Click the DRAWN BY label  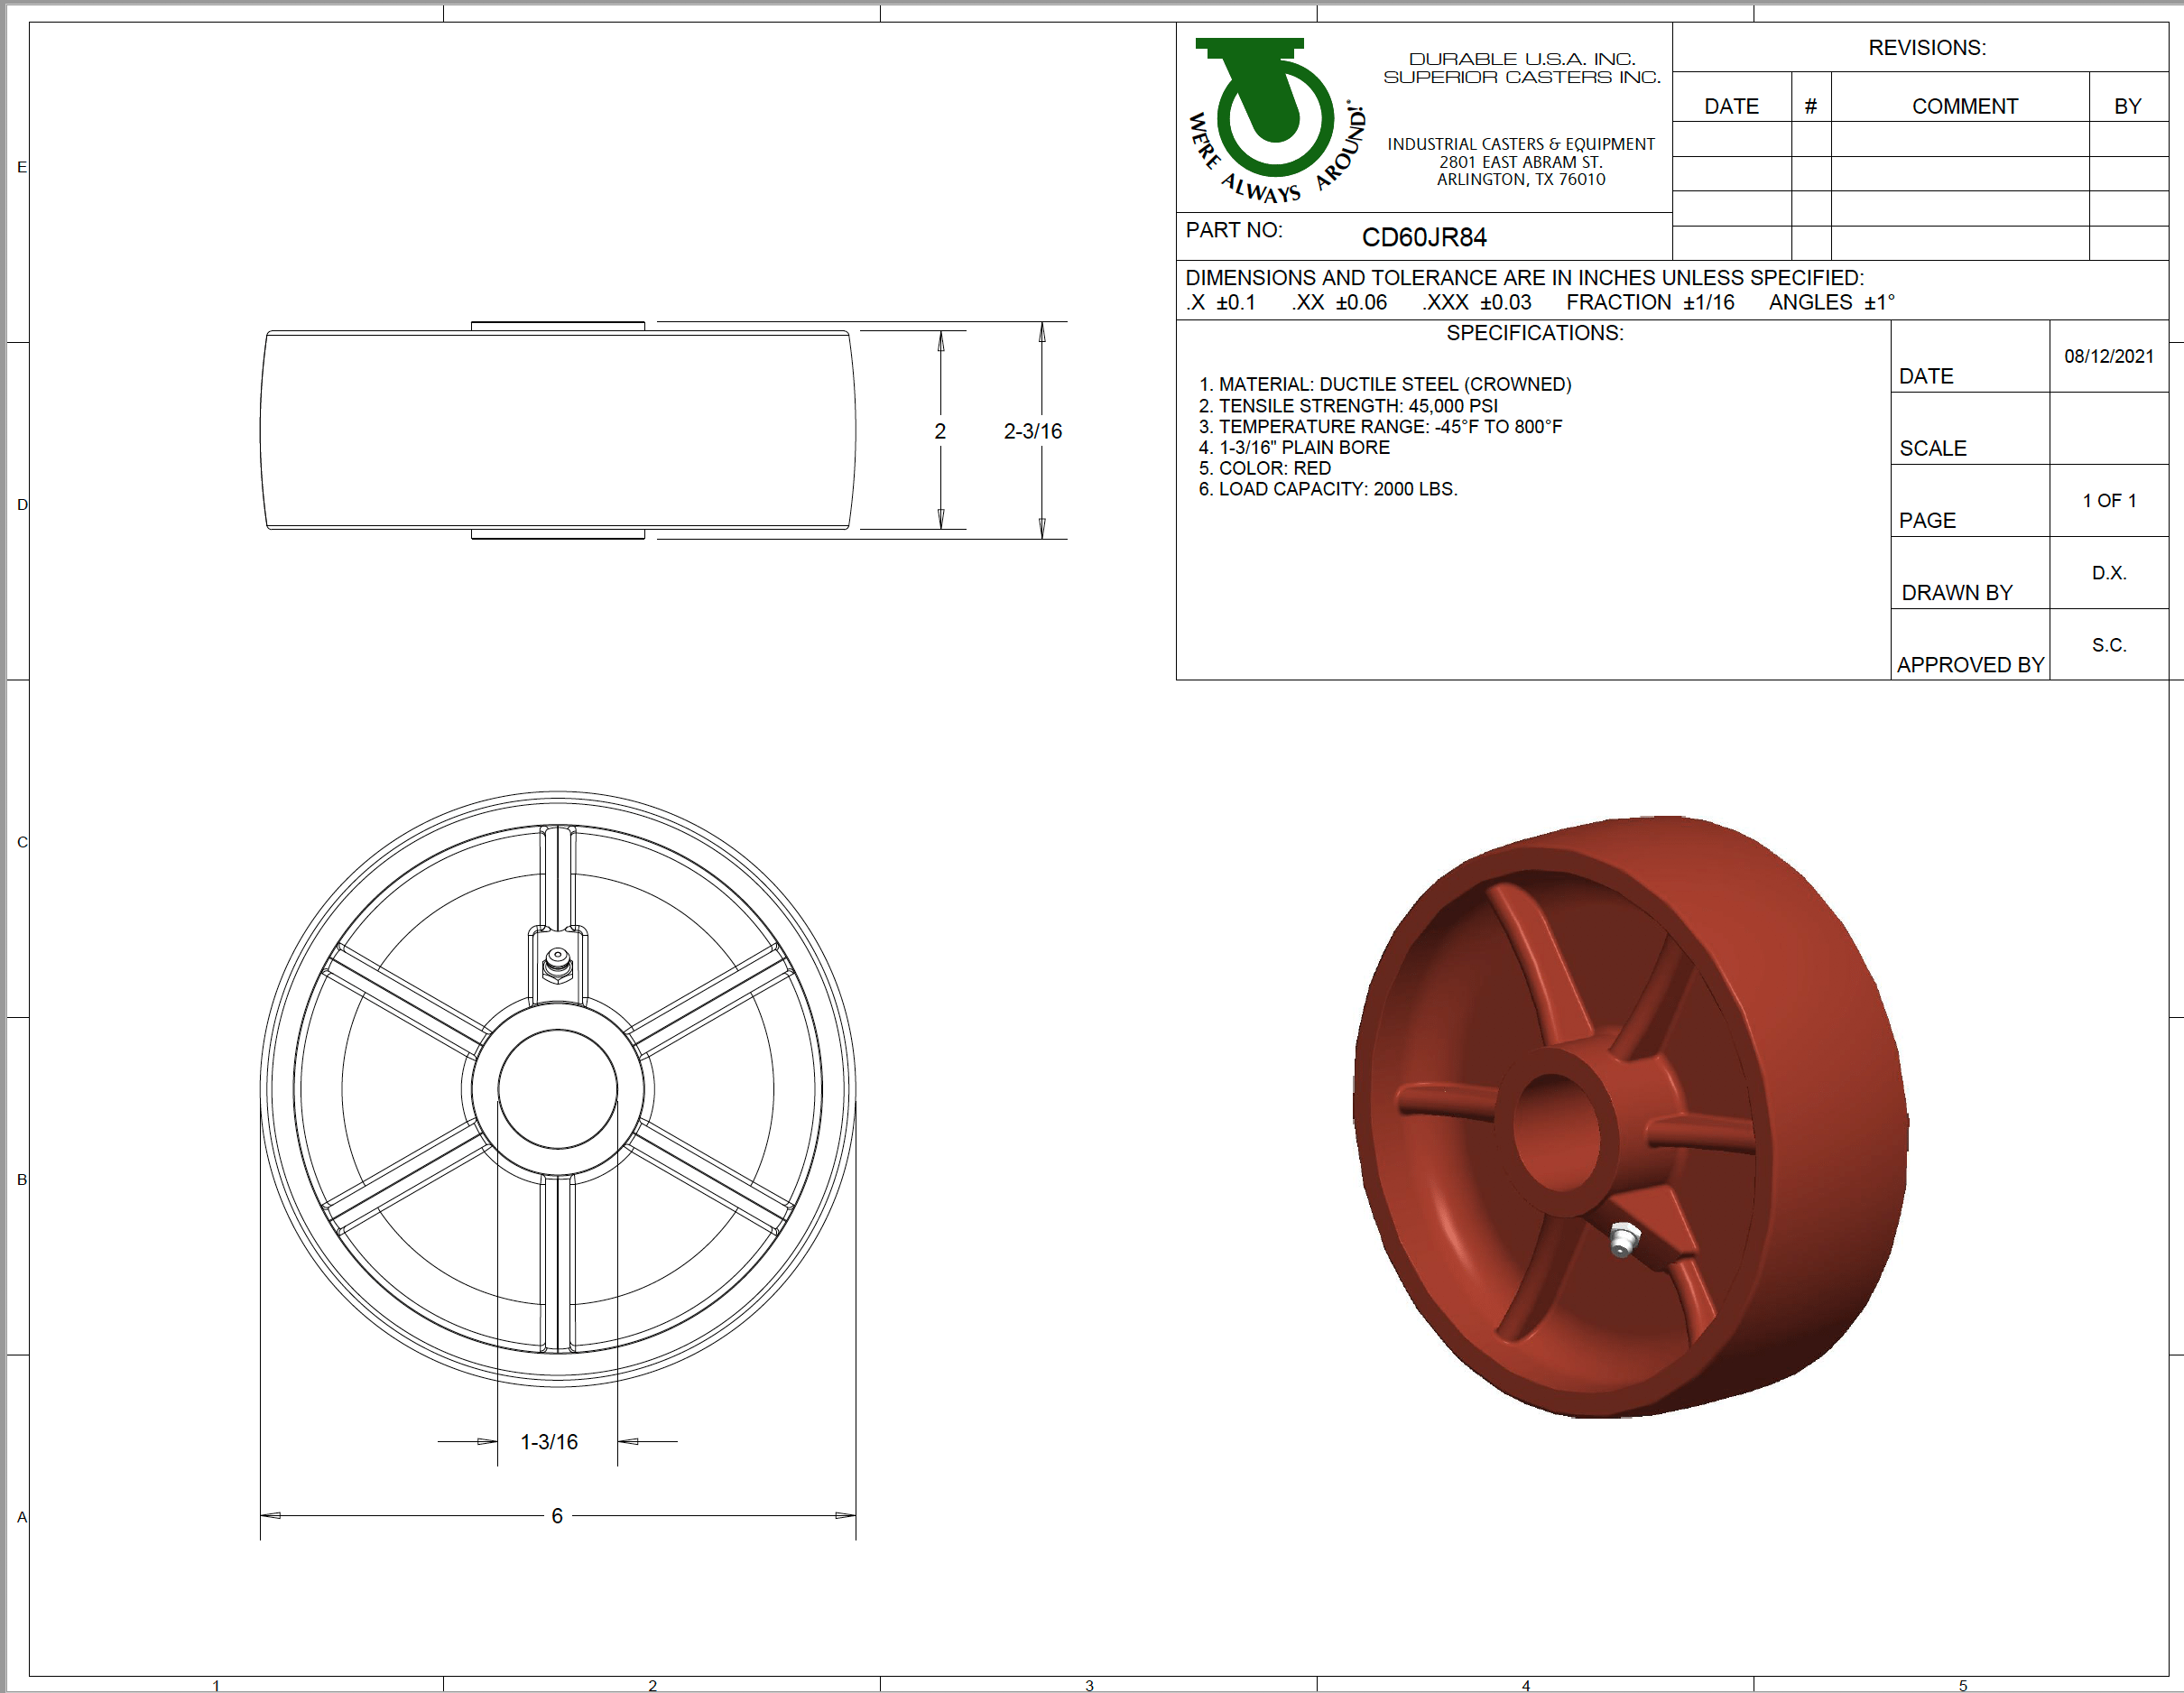[x=1956, y=593]
